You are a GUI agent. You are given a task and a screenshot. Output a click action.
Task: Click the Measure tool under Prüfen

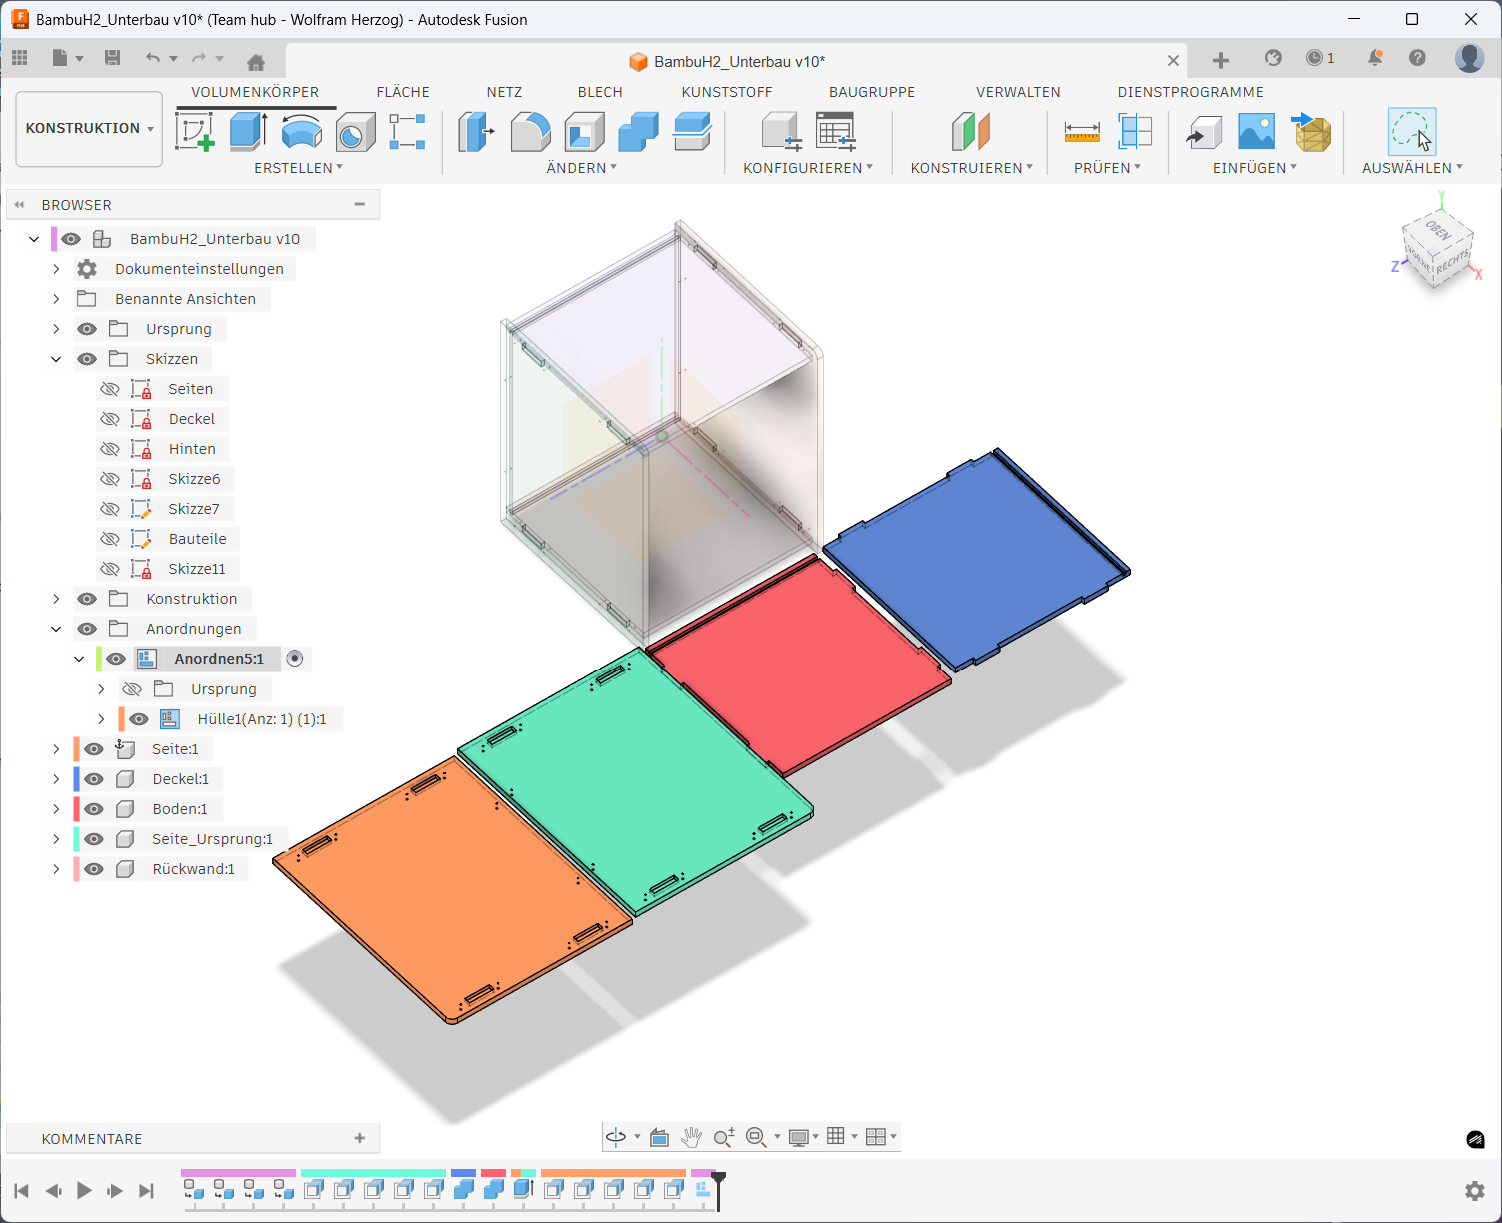(1082, 131)
